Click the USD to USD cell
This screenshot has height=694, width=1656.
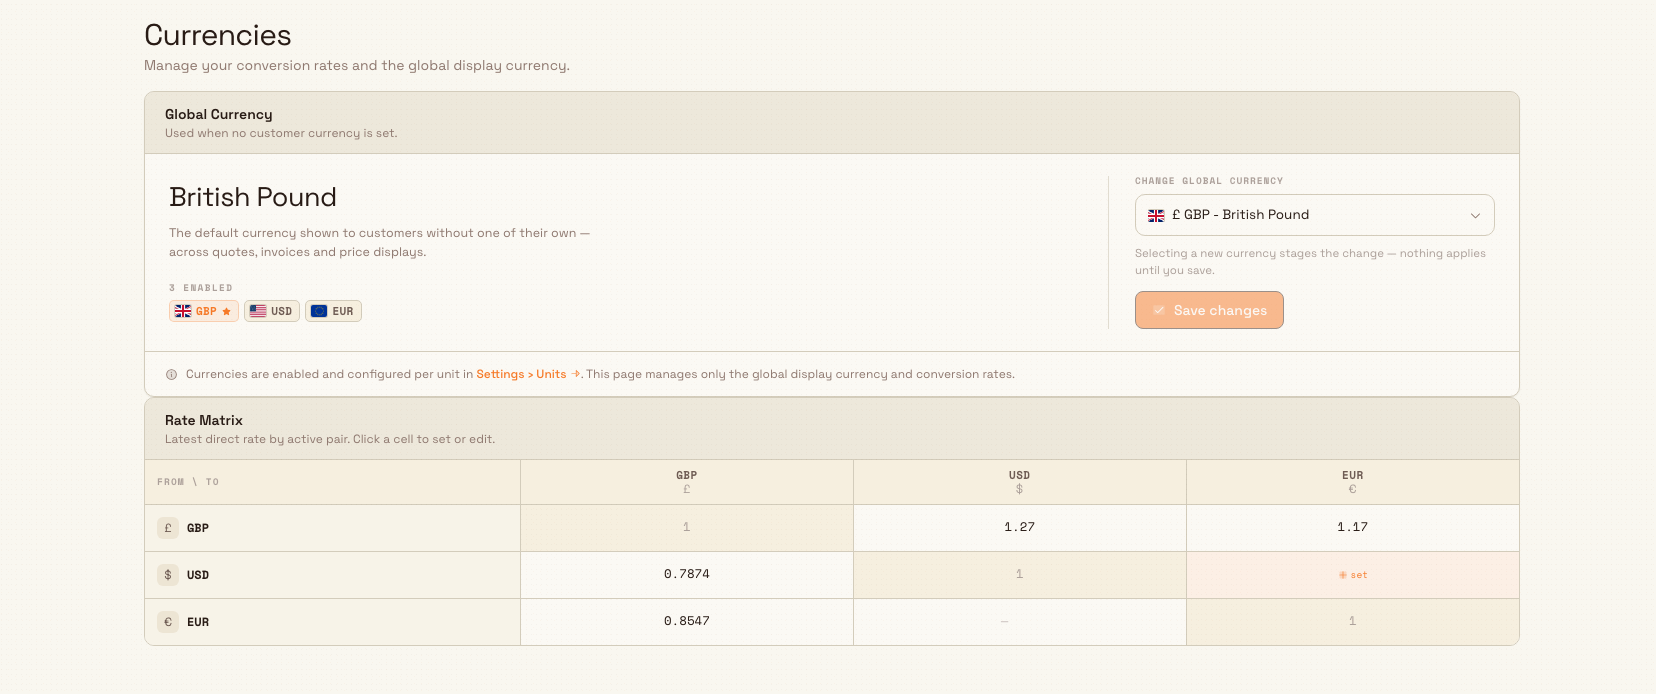coord(1020,574)
